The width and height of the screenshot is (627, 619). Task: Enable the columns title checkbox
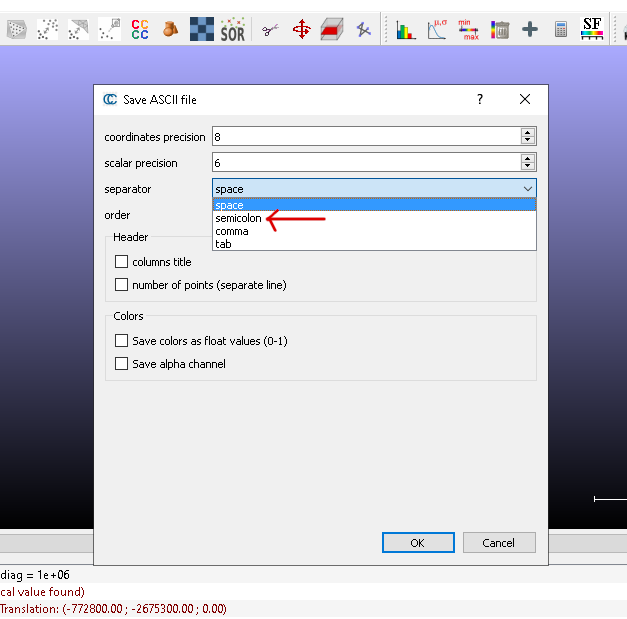coord(122,262)
